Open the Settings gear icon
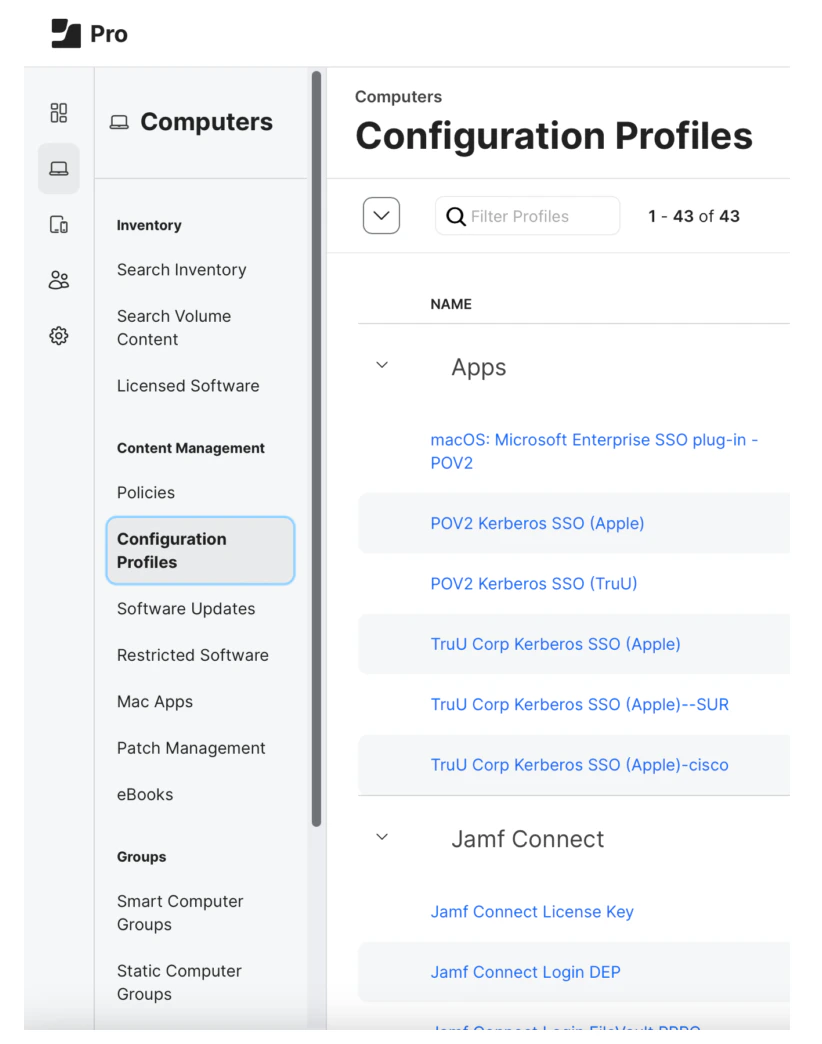This screenshot has width=822, height=1044. tap(59, 336)
